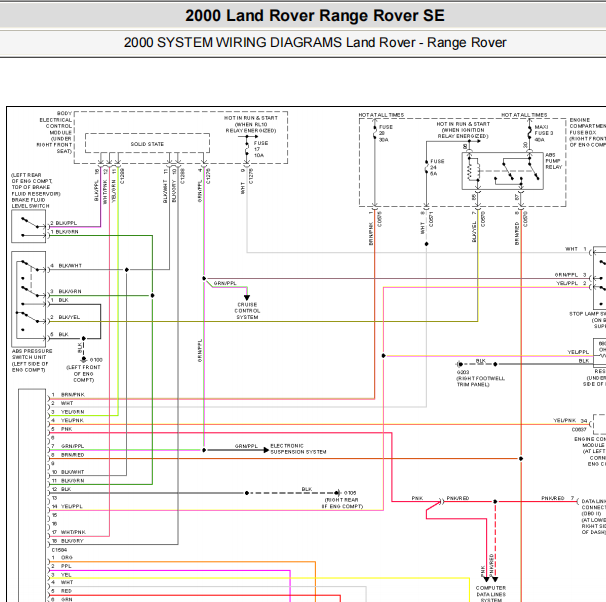Click the 'G203' ground label
This screenshot has height=602, width=606.
463,372
